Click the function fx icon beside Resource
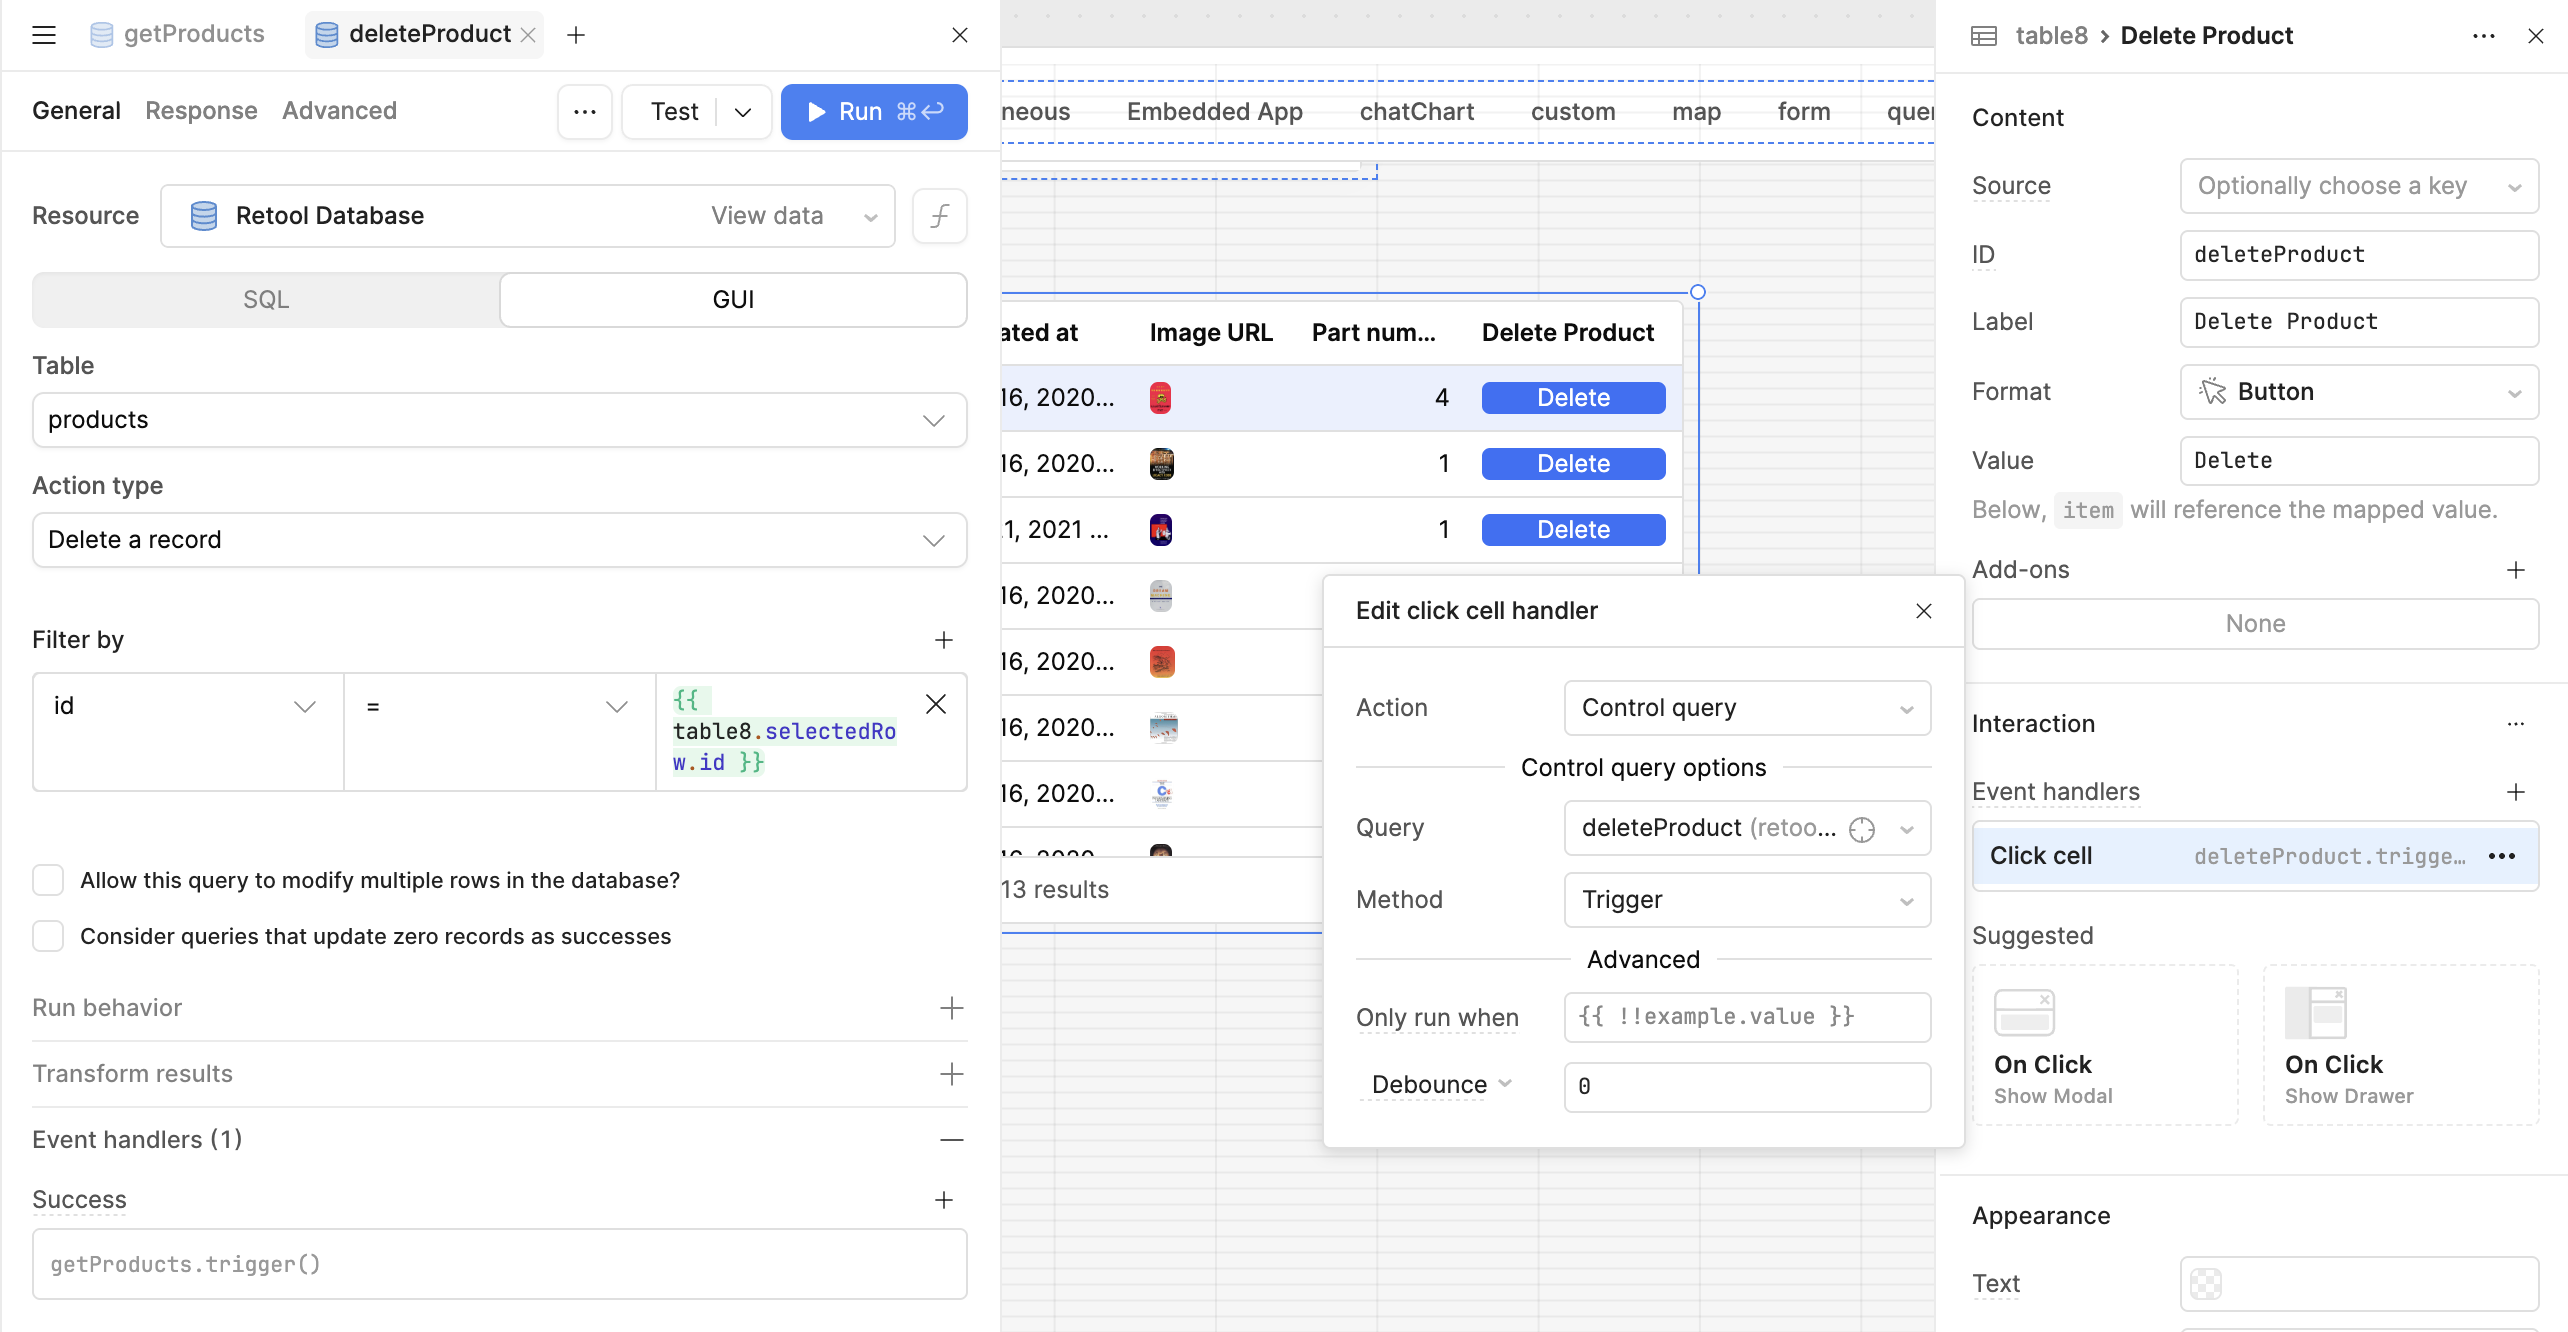2568x1332 pixels. click(939, 216)
